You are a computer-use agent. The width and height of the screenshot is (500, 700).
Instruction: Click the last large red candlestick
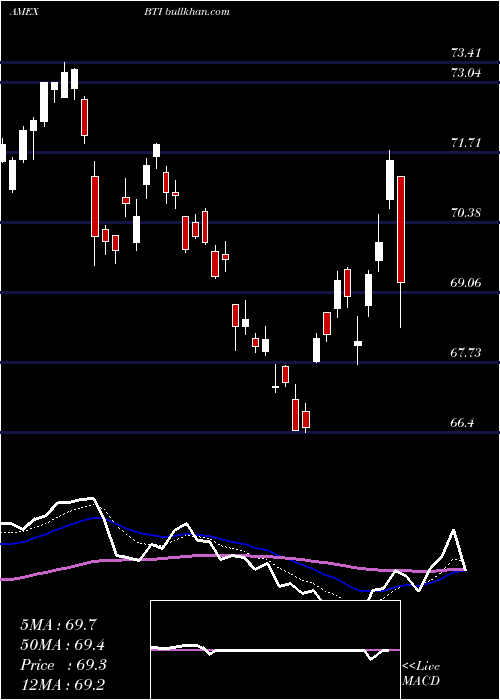[401, 229]
